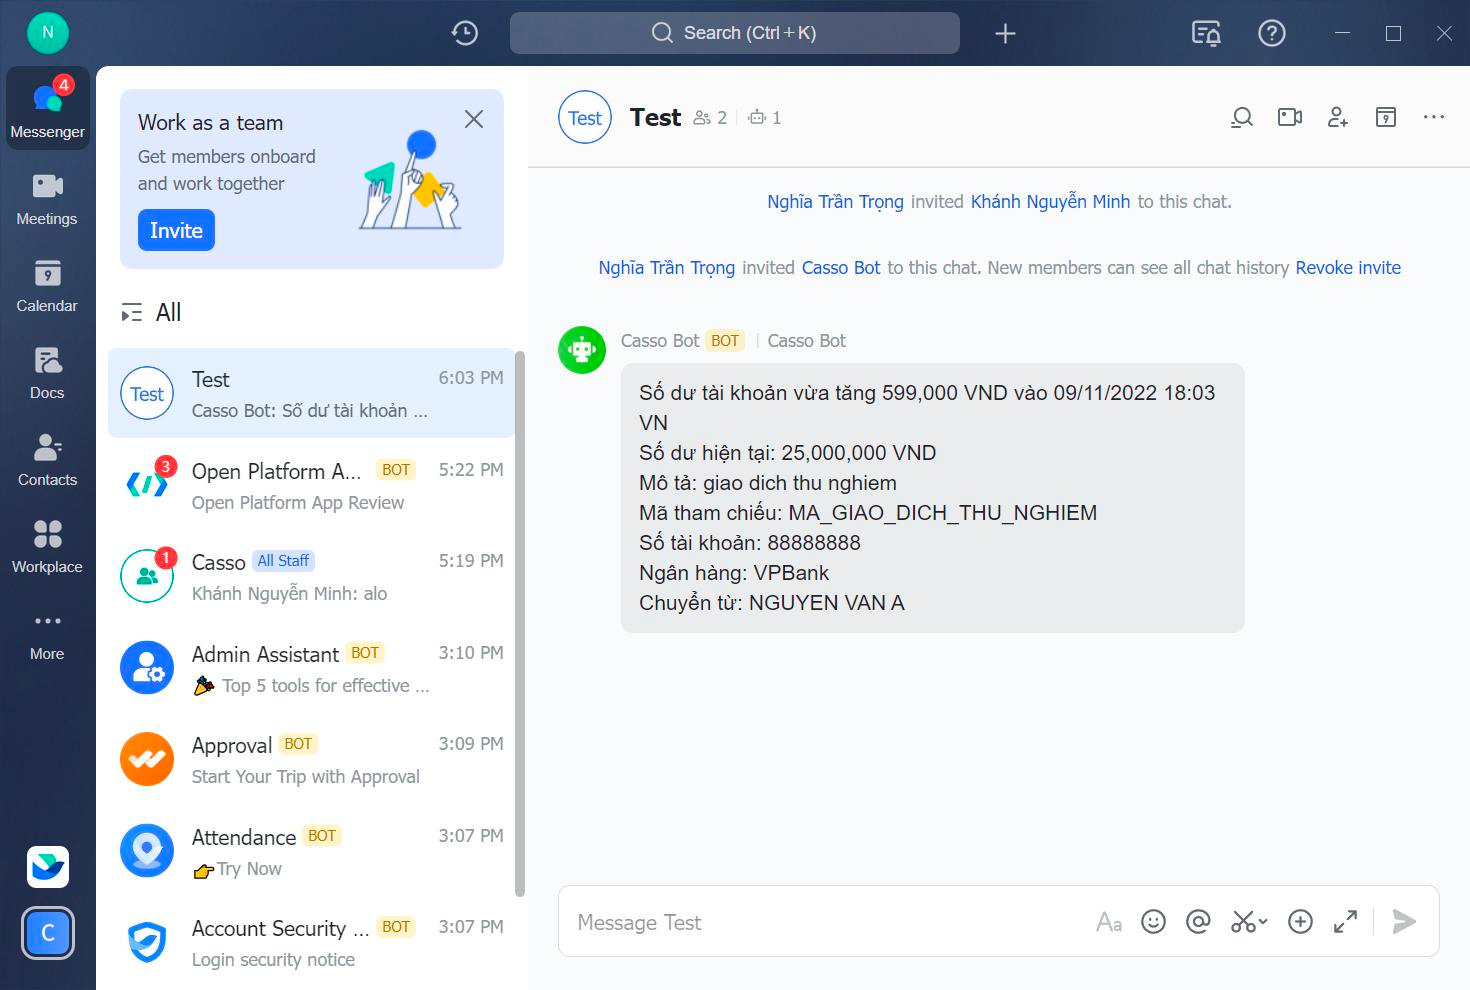
Task: Show the More options in the sidebar
Action: click(47, 634)
